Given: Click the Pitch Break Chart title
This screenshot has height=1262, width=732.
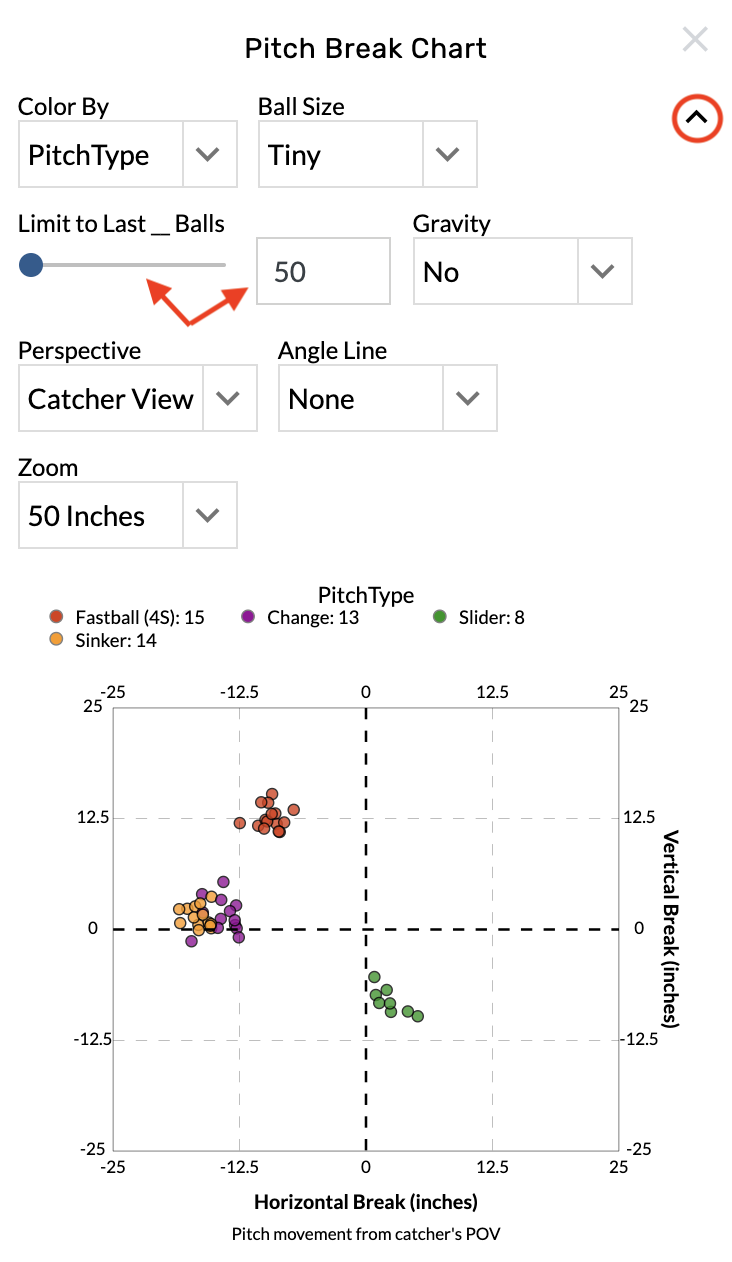Looking at the screenshot, I should (365, 48).
